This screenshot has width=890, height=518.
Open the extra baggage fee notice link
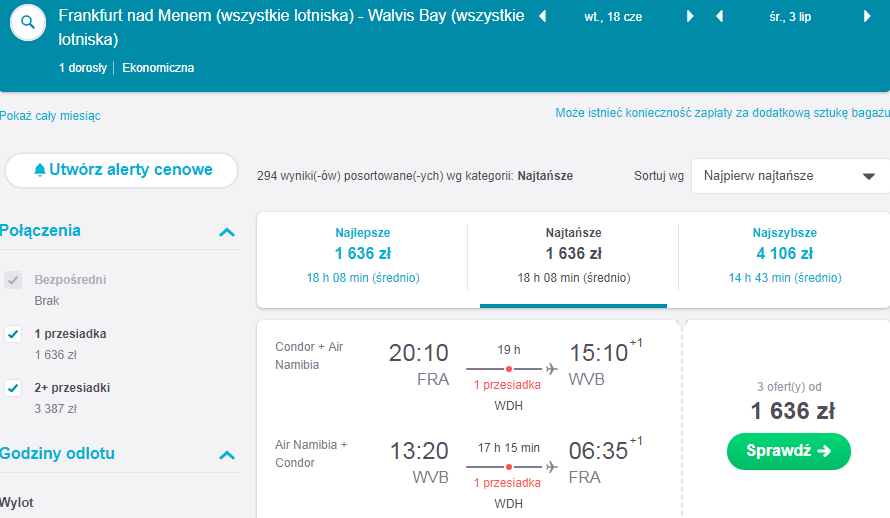click(722, 113)
